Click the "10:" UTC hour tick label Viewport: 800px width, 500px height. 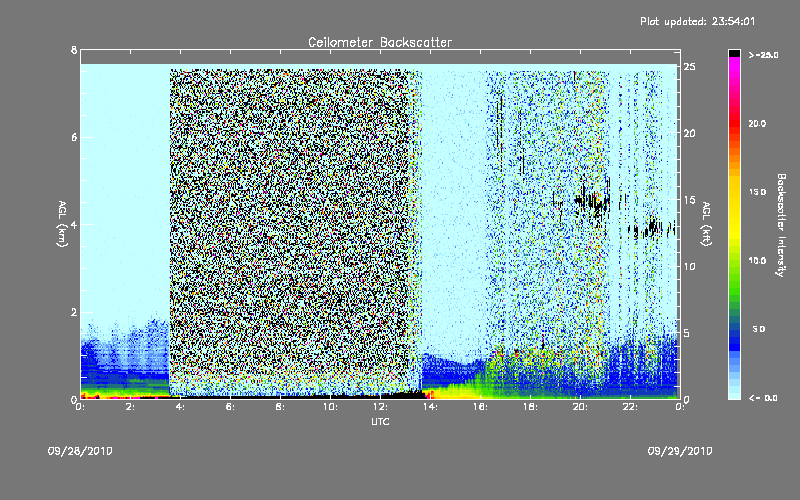[x=331, y=407]
